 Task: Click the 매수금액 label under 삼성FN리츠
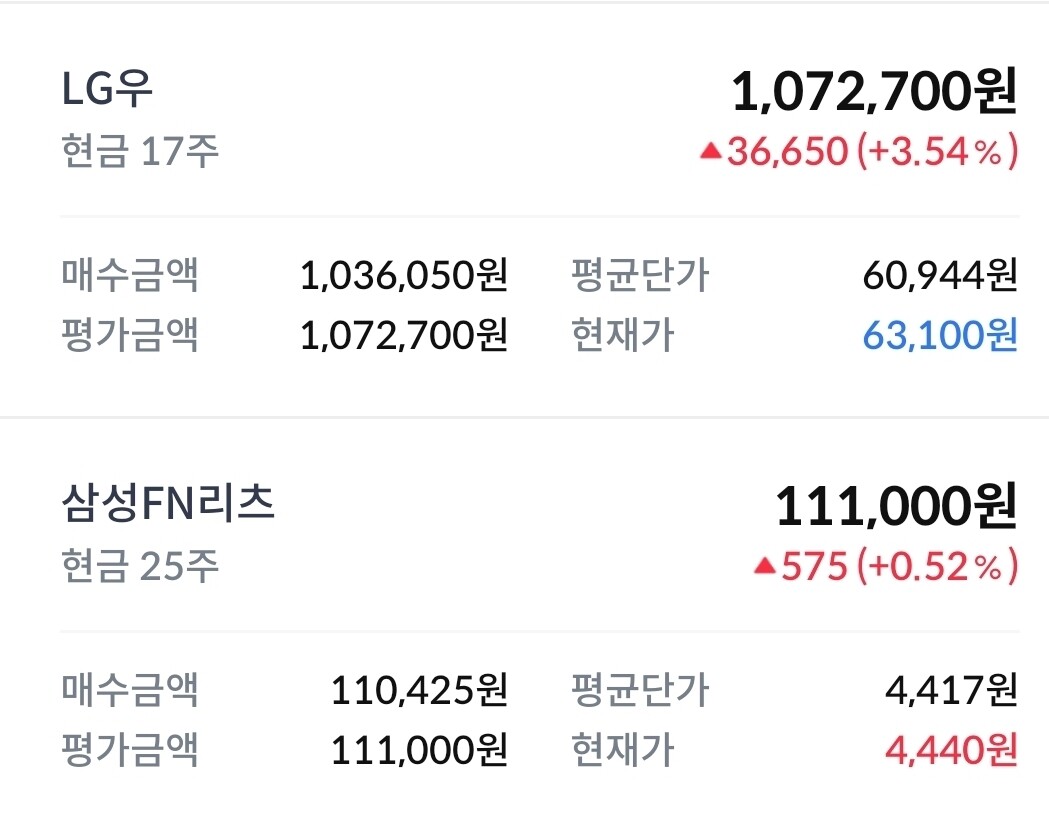point(130,689)
